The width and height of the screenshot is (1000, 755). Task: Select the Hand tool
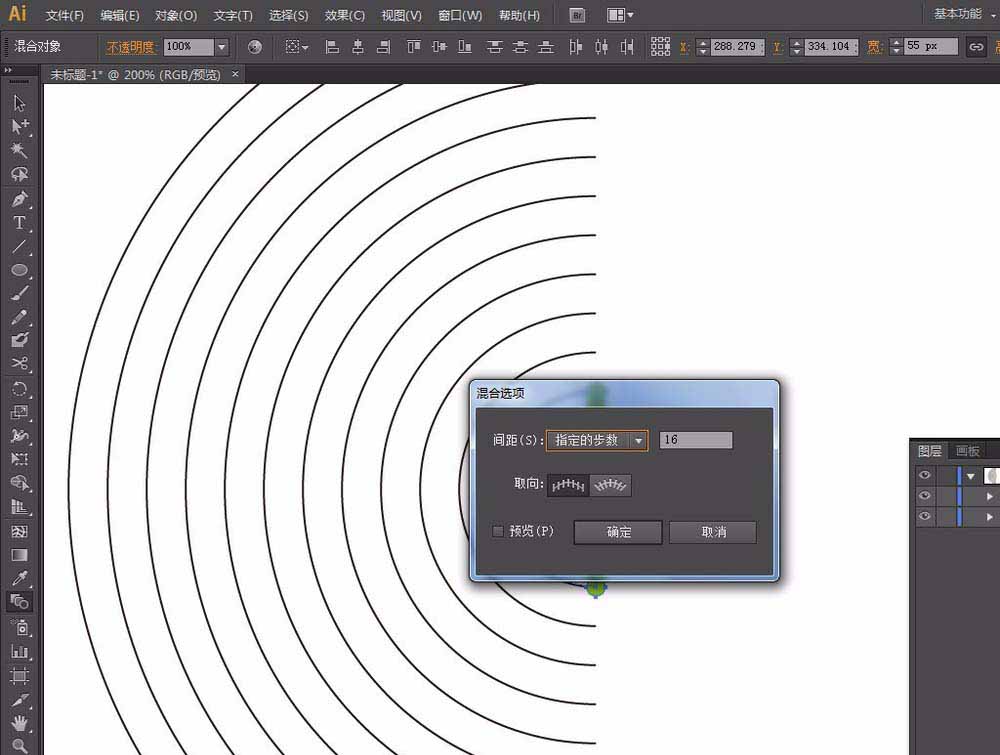[x=19, y=723]
